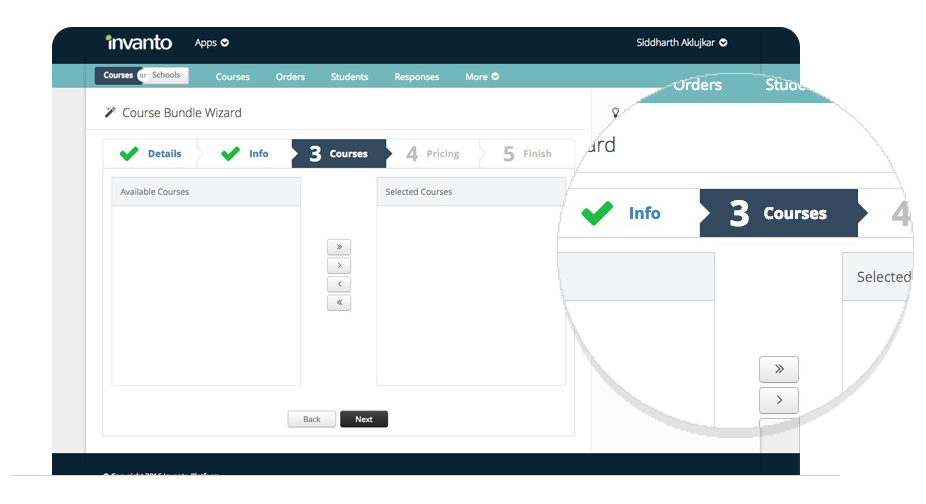This screenshot has width=926, height=504.
Task: Click the green checkmark on Details step
Action: [129, 154]
